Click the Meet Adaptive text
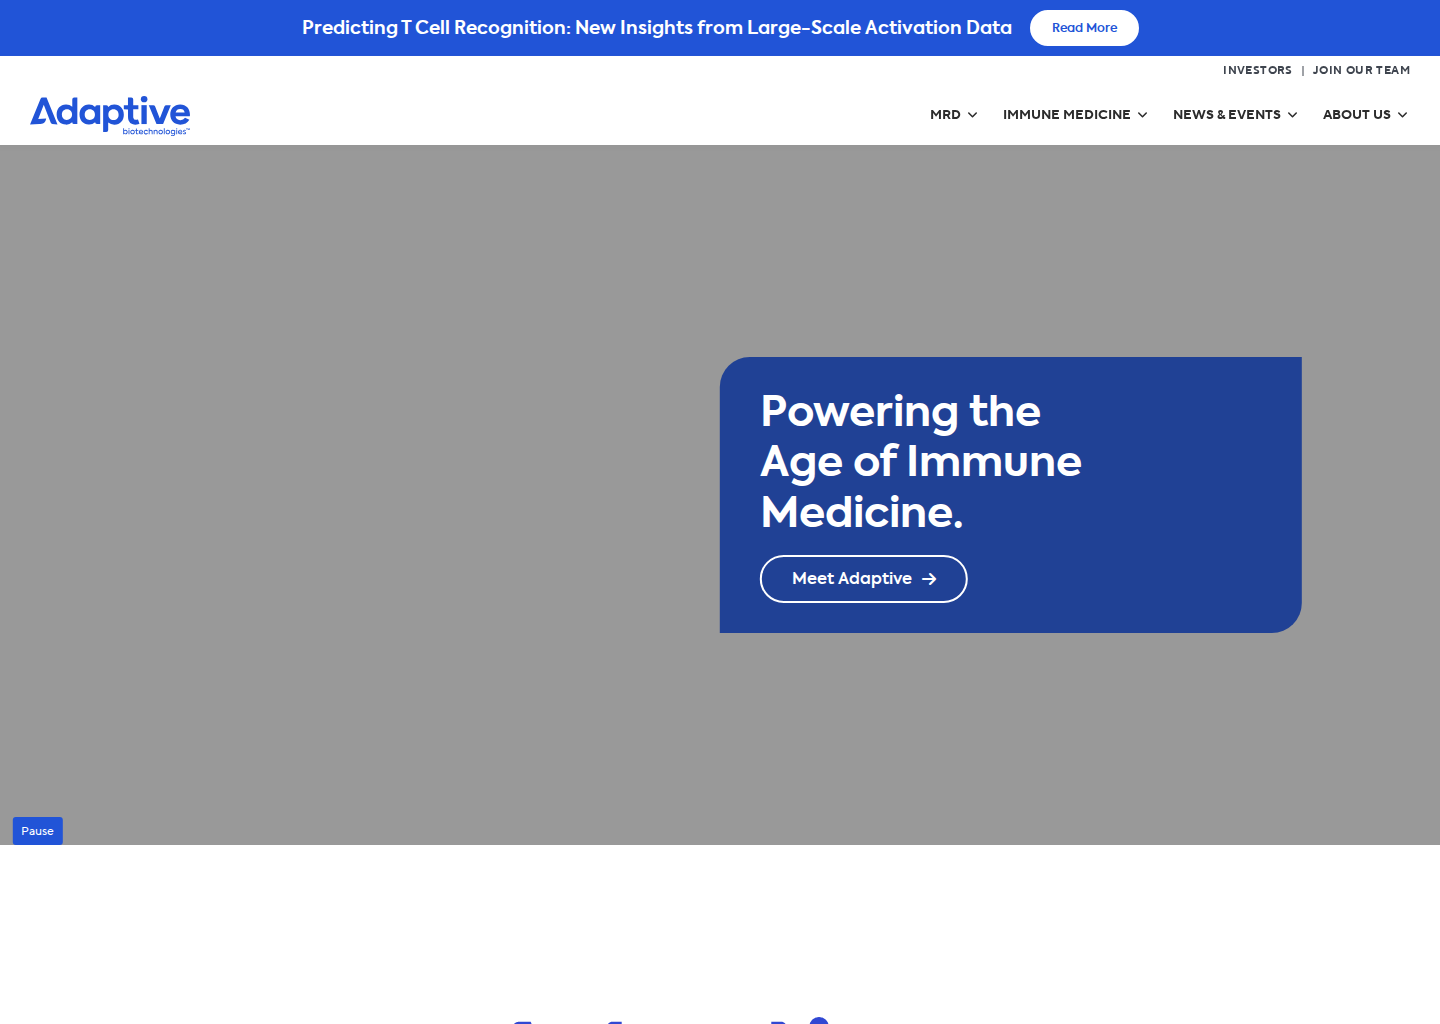1440x1024 pixels. coord(852,579)
